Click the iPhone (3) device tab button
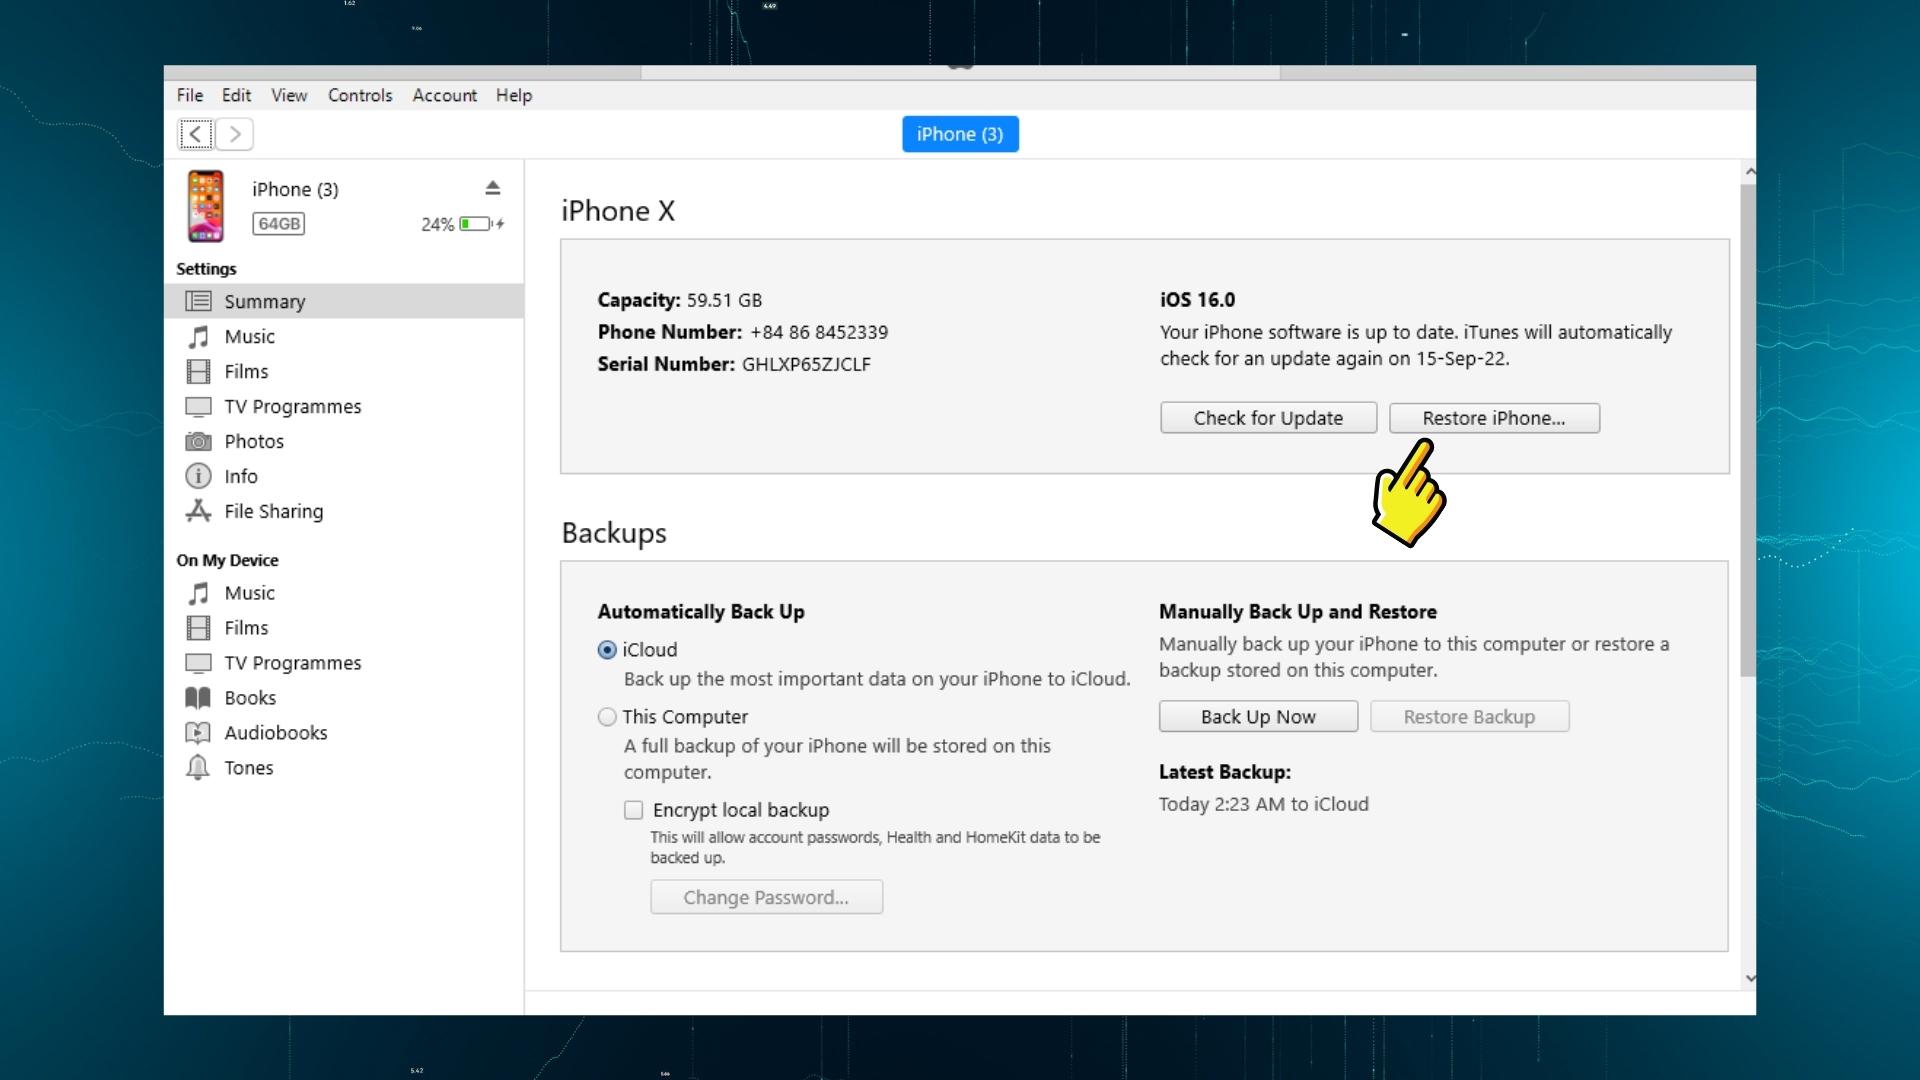The height and width of the screenshot is (1080, 1920). pos(960,134)
